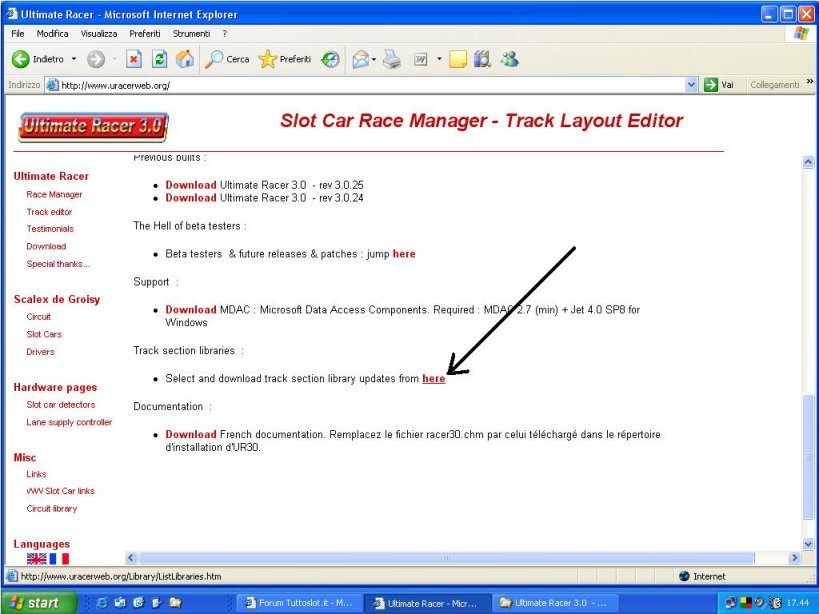Download Ultimate Racer rev 3.0.25
Image resolution: width=819 pixels, height=614 pixels.
[x=191, y=185]
